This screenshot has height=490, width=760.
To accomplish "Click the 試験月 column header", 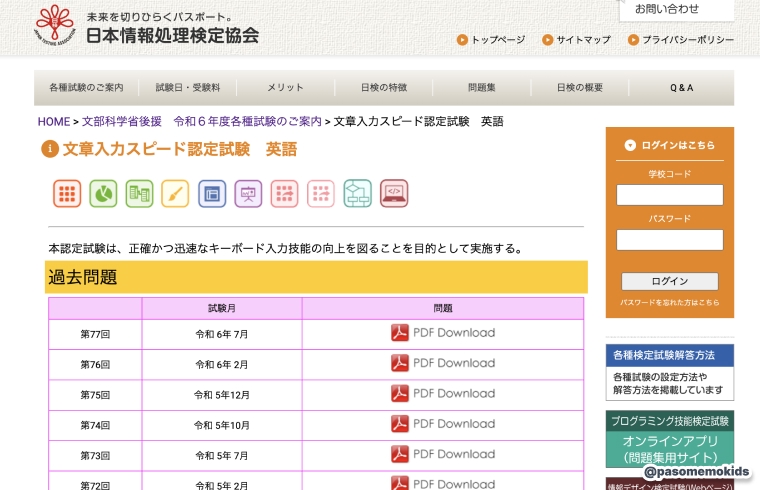I will 222,308.
